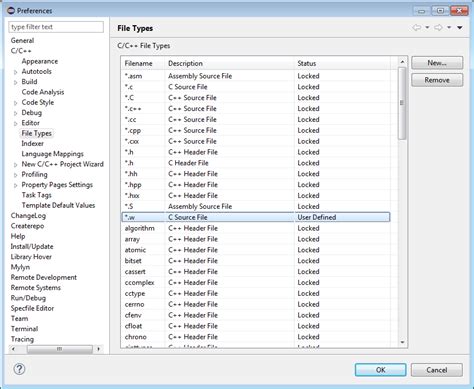Screen dimensions: 474x389
Task: Expand the Autotools tree node
Action: (15, 72)
